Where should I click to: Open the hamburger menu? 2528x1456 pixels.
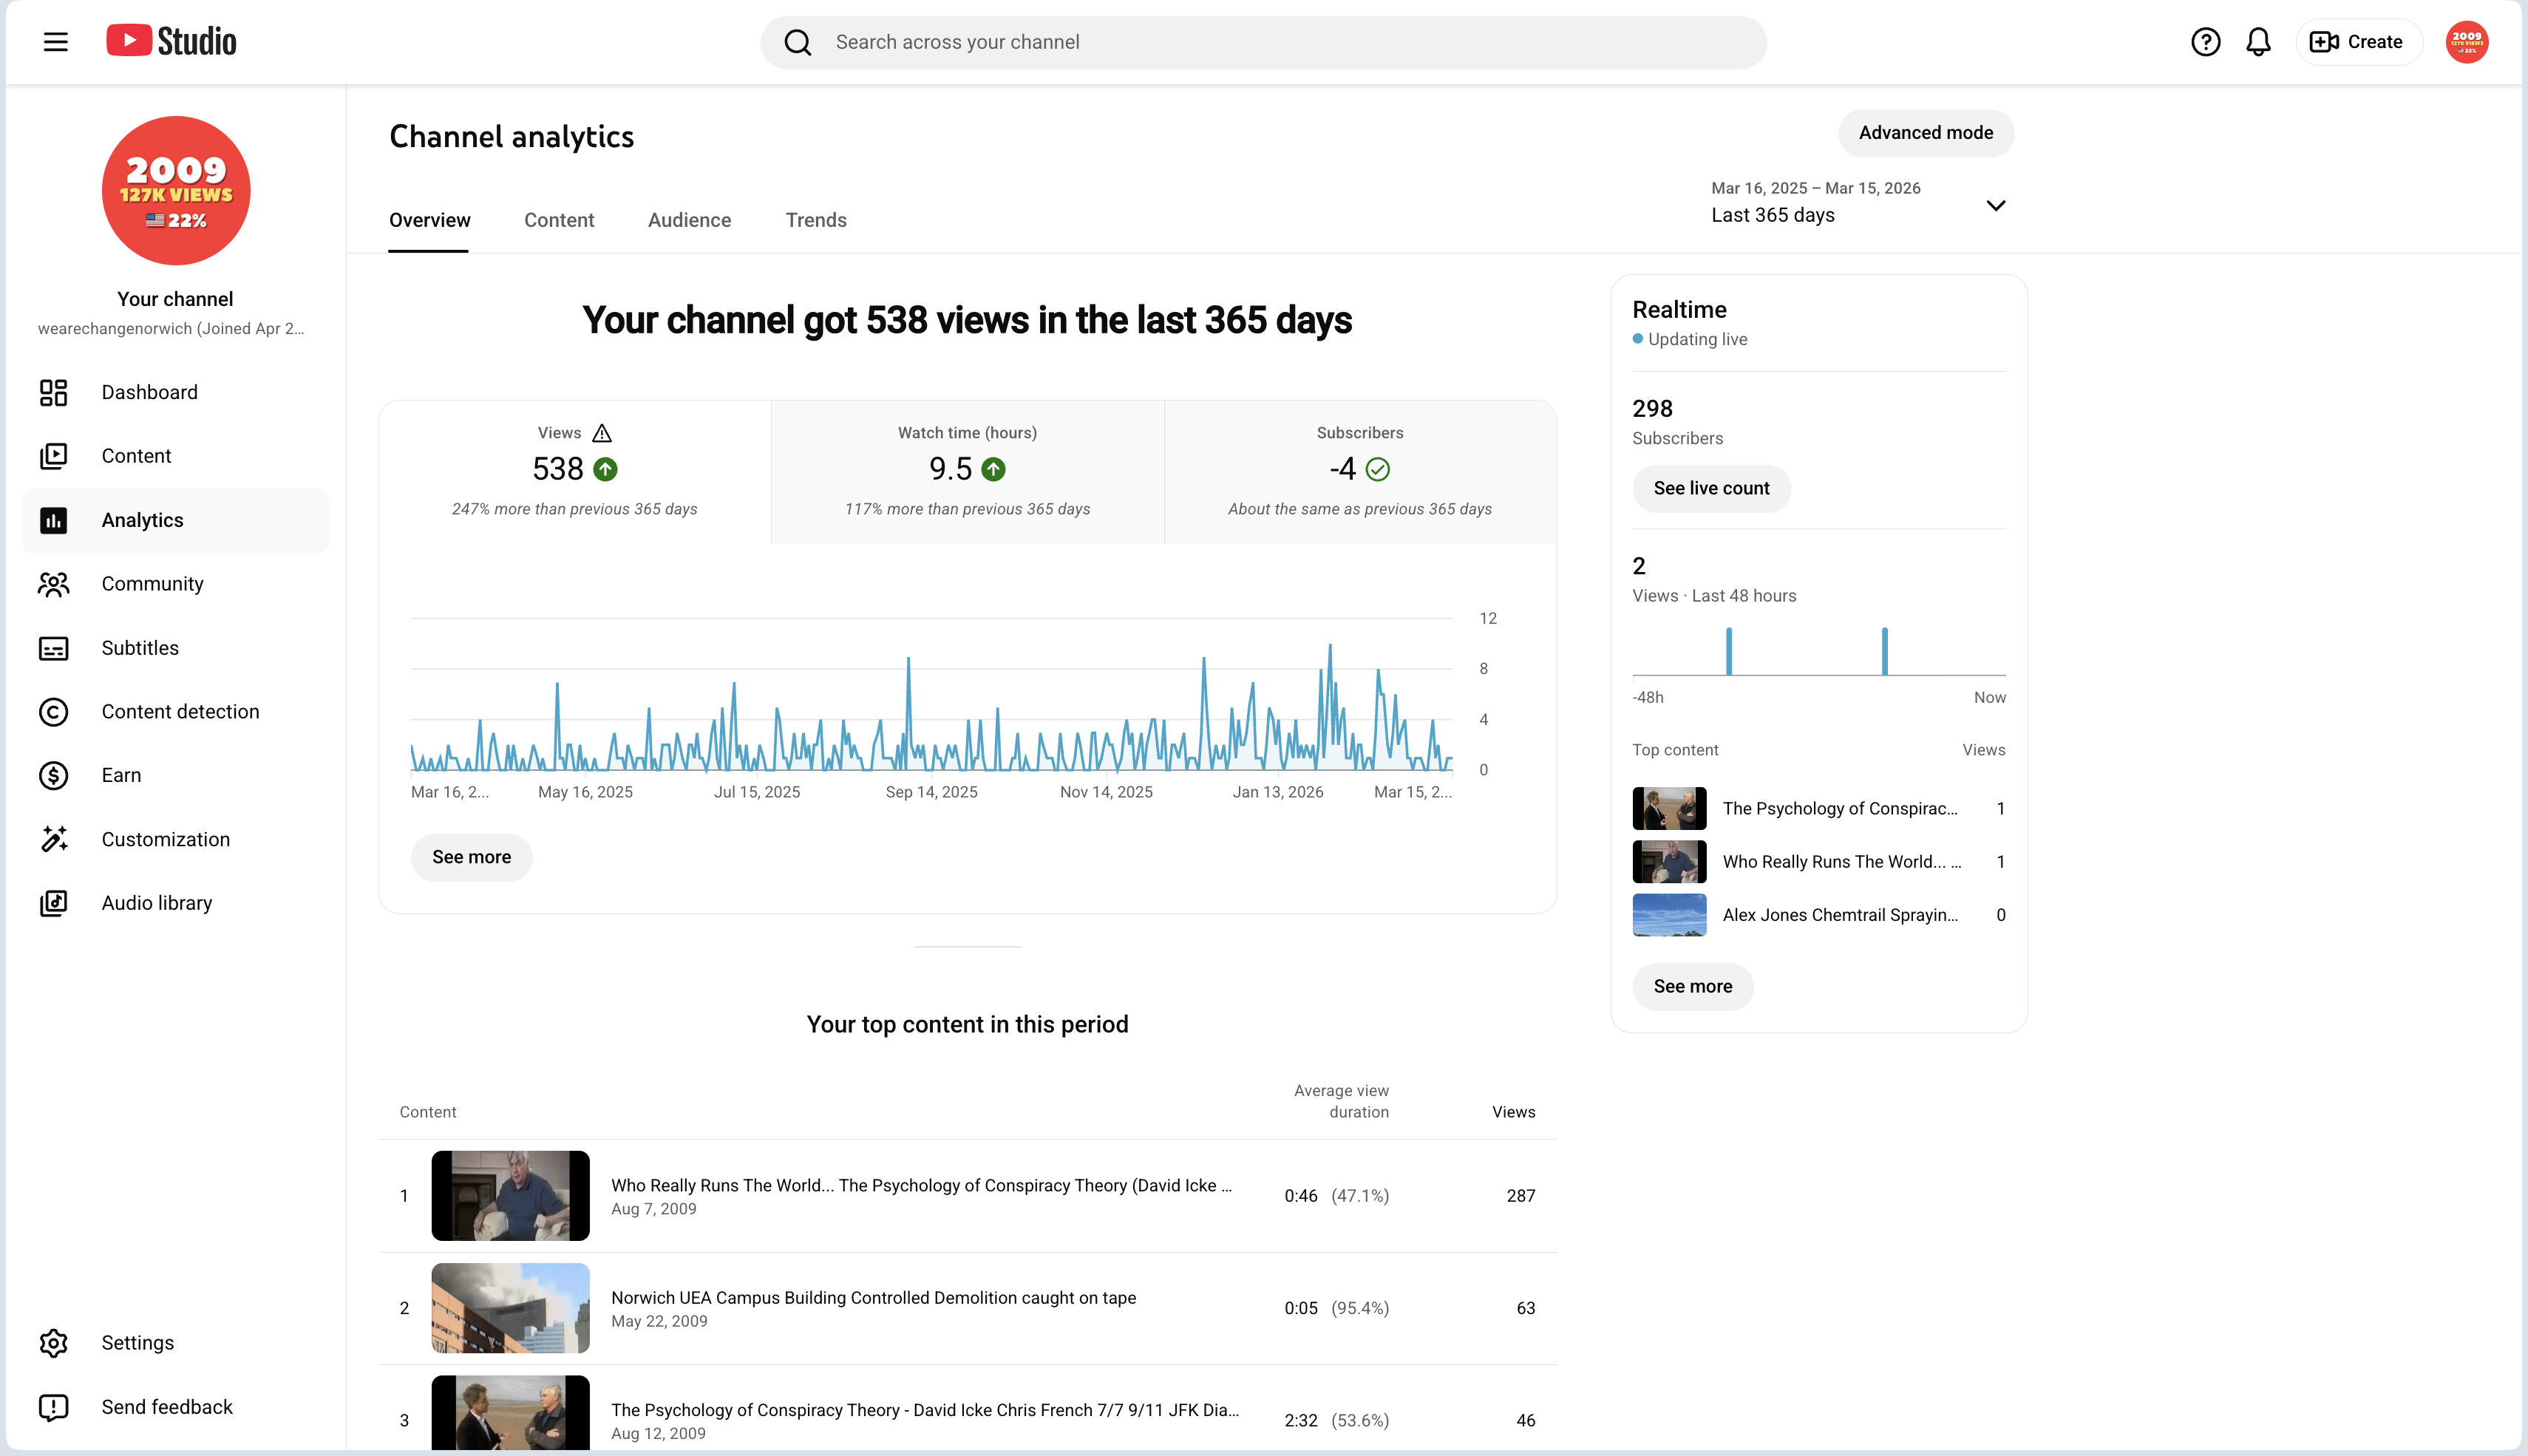pyautogui.click(x=56, y=42)
